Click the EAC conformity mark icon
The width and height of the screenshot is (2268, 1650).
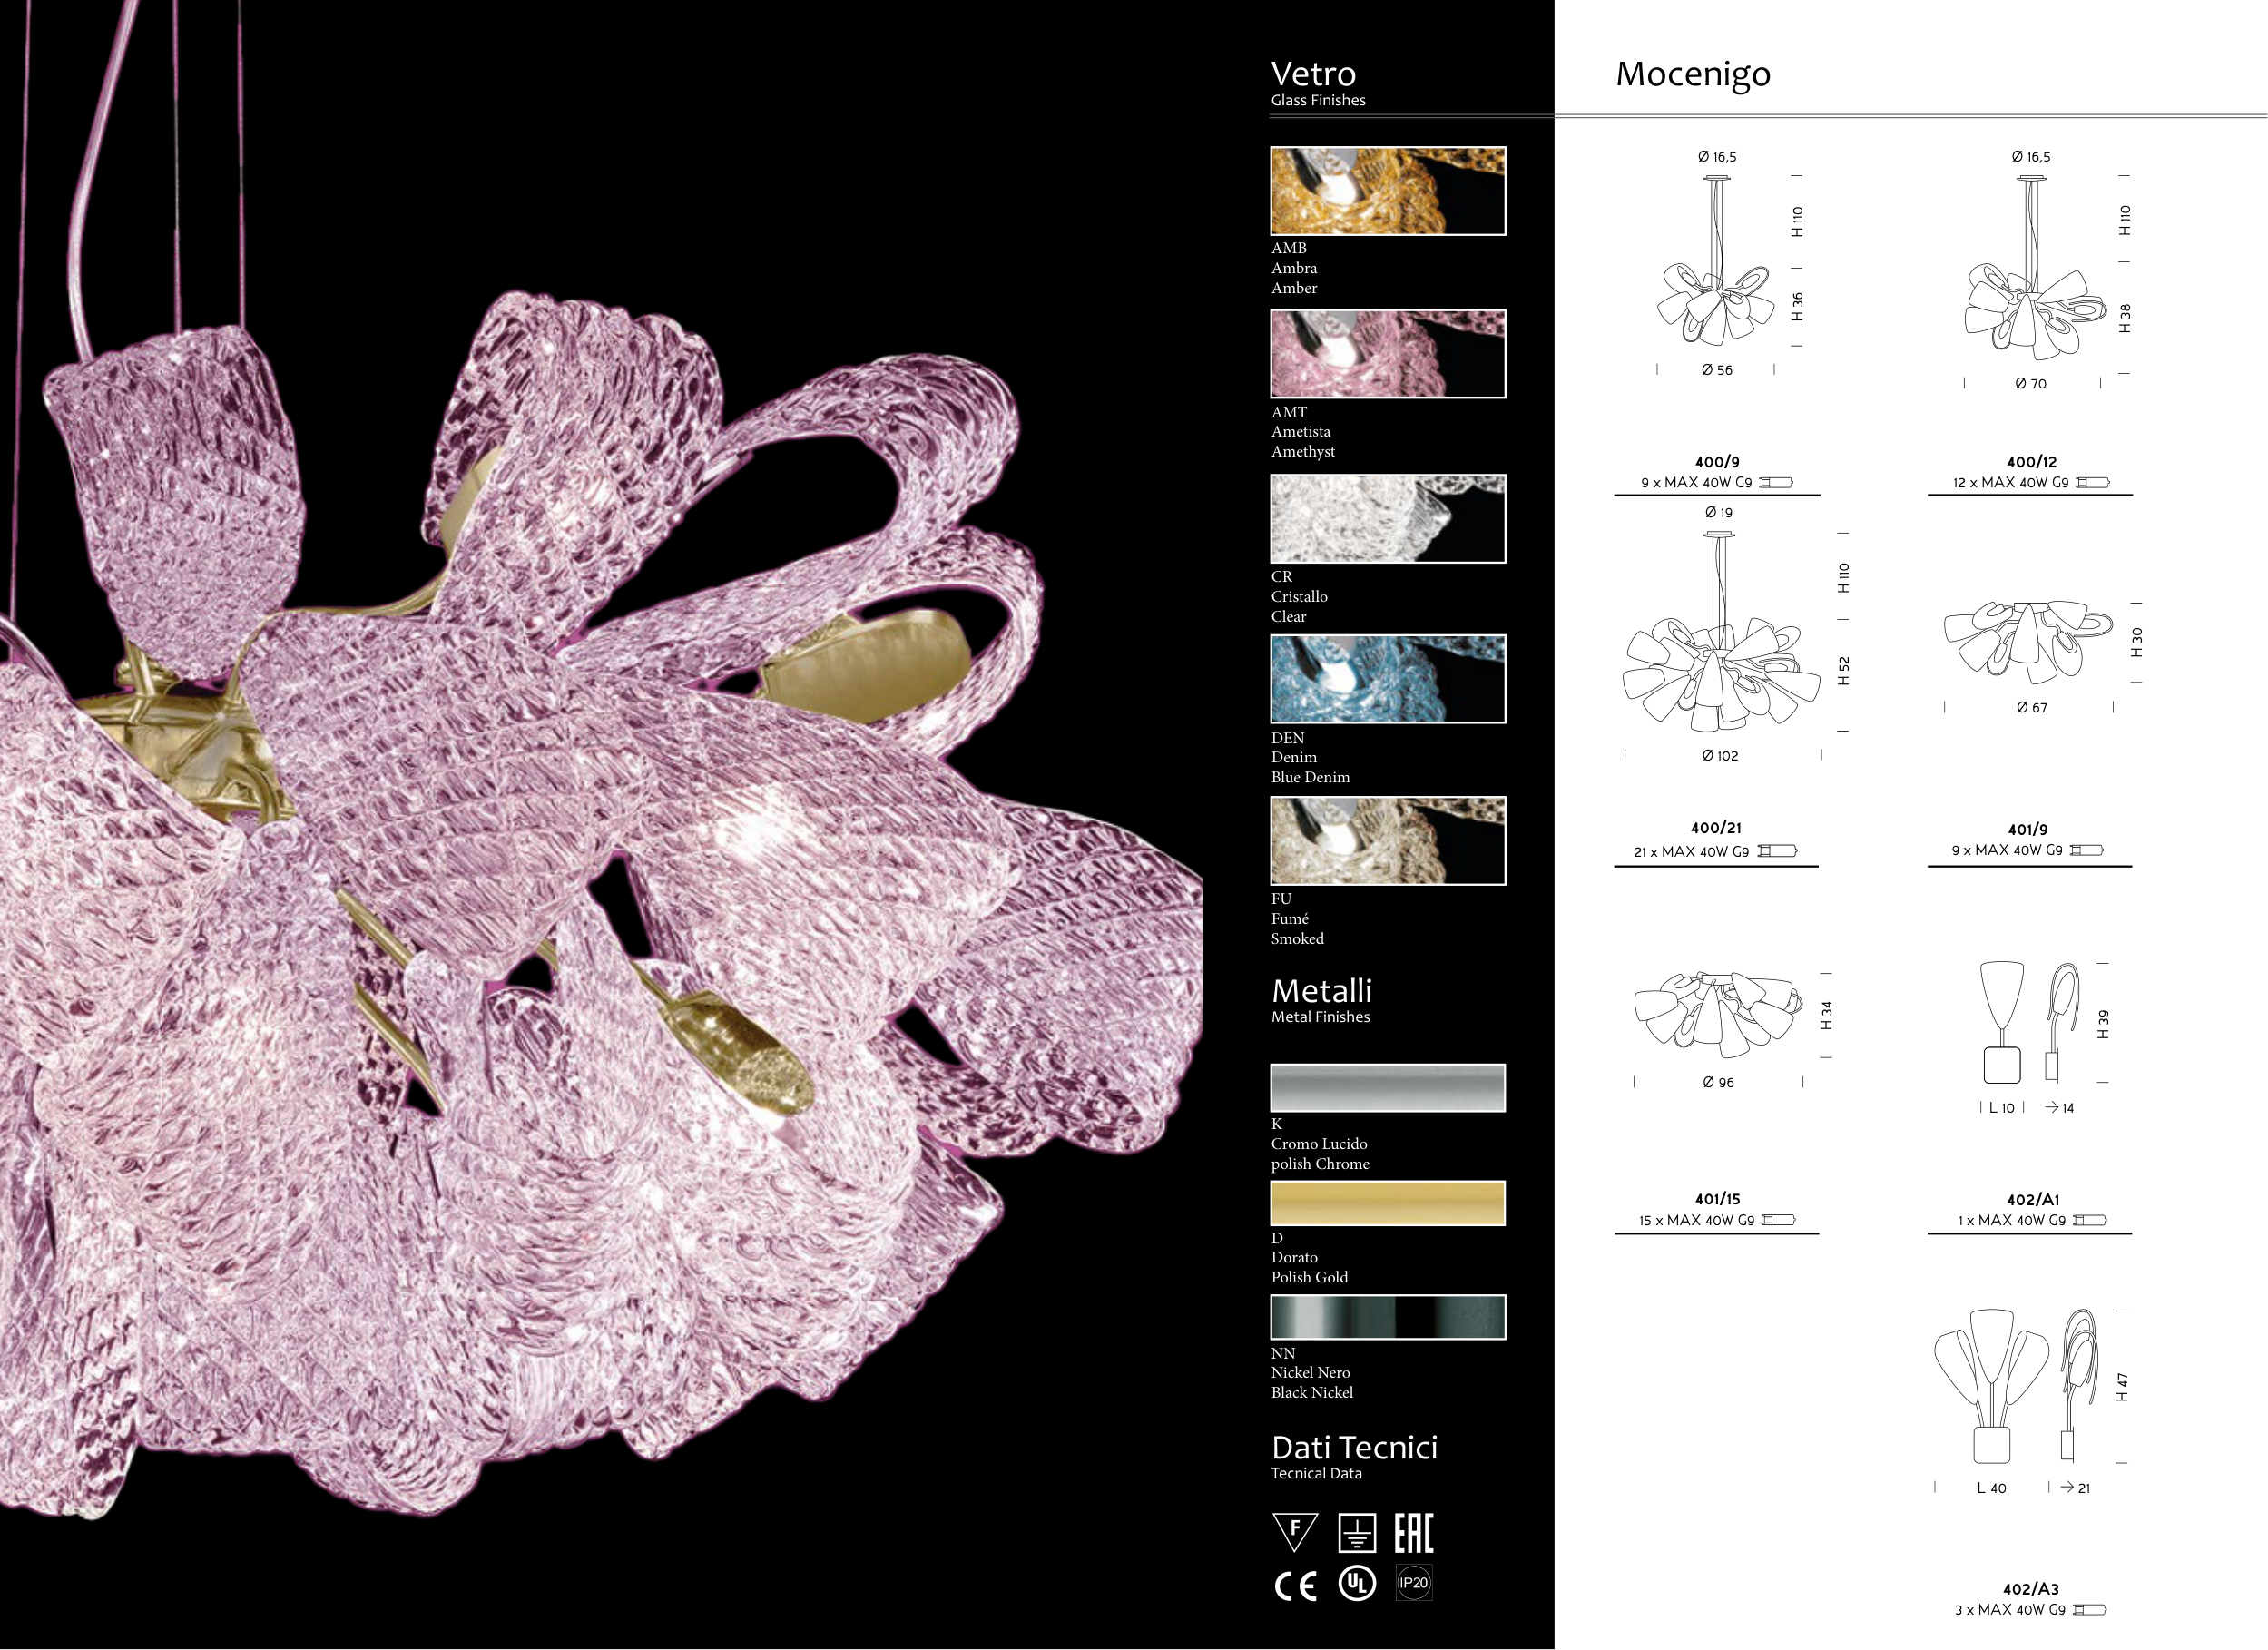coord(1414,1533)
